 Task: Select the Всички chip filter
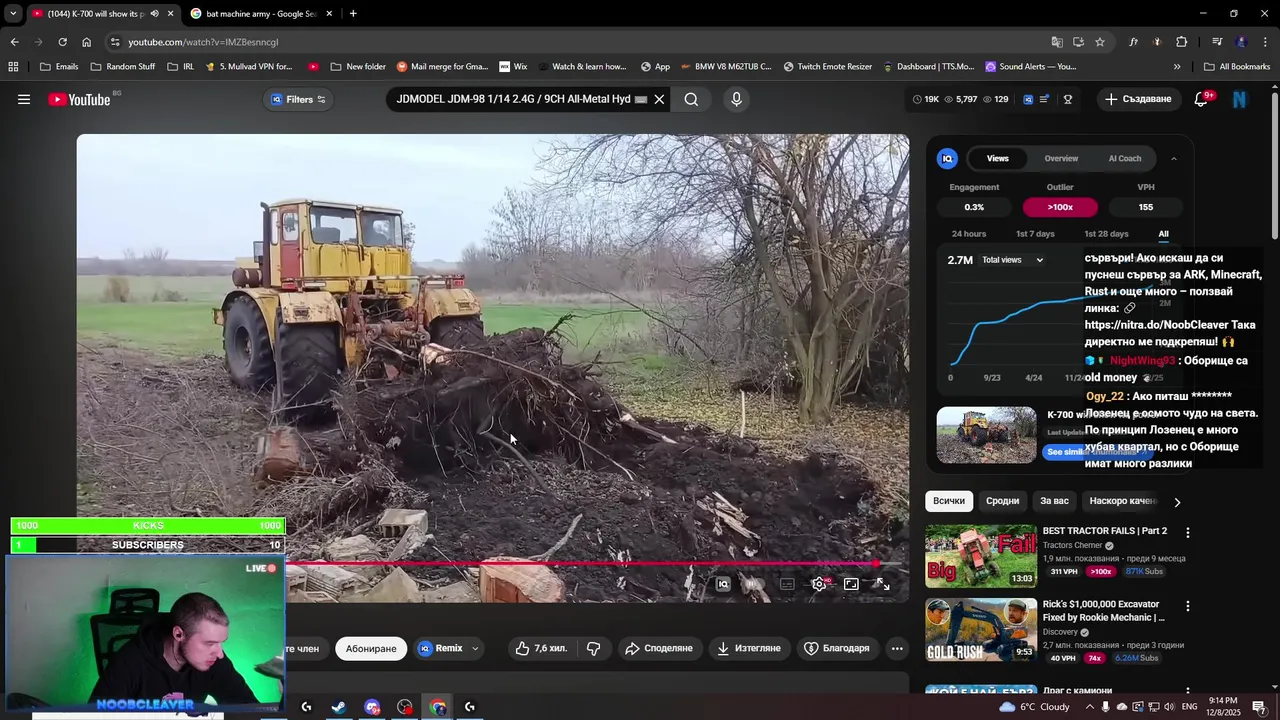[x=949, y=501]
